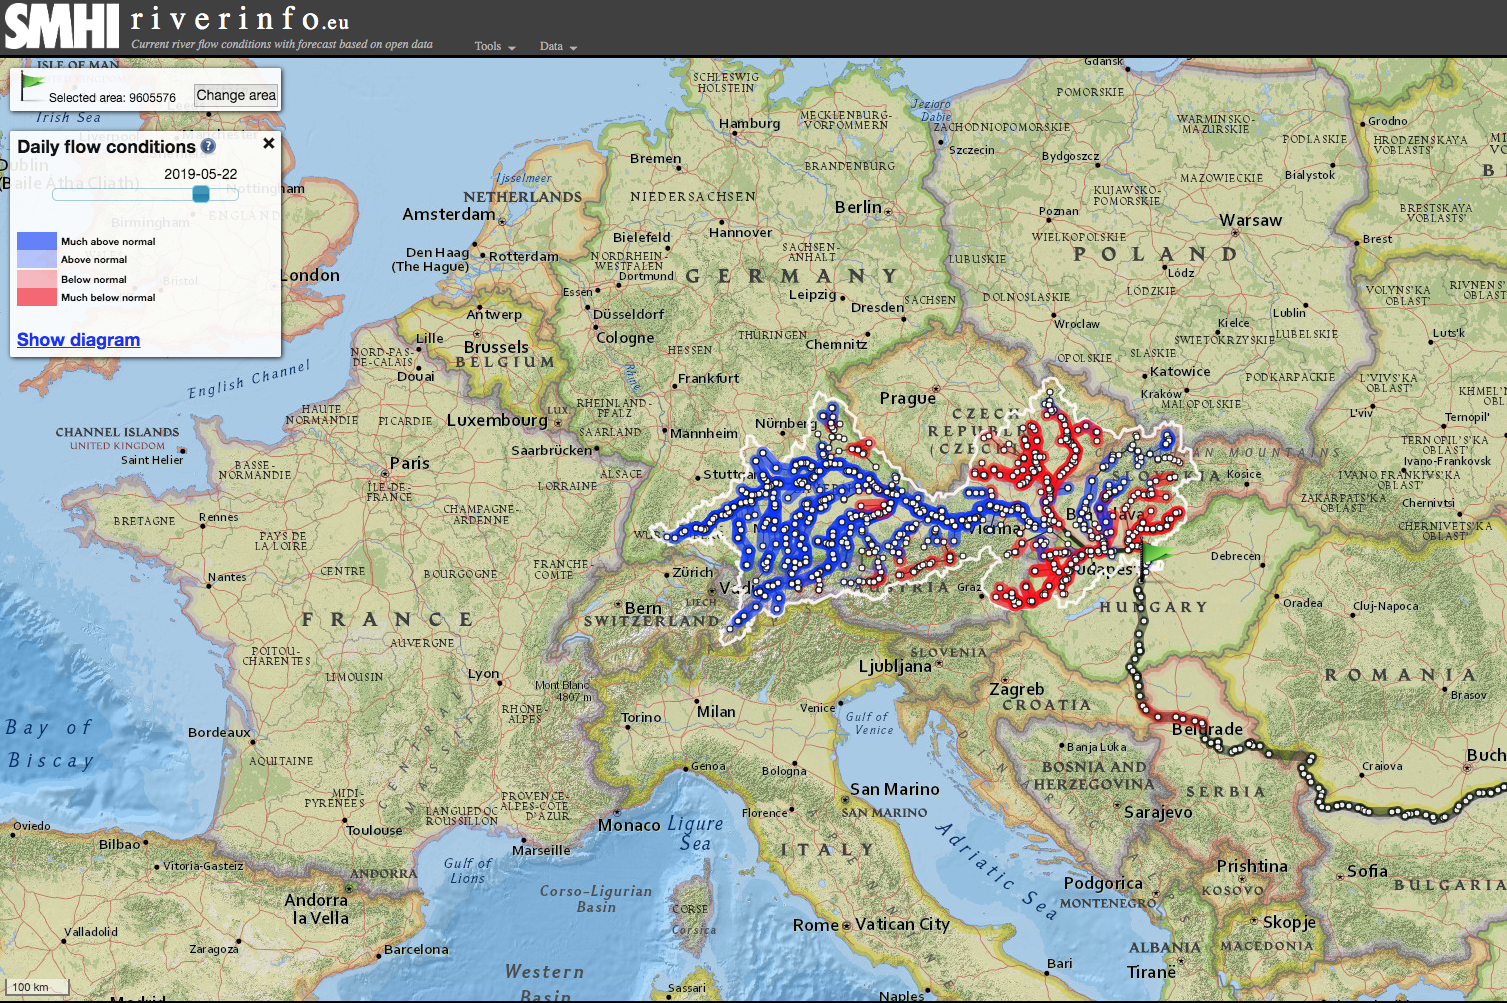
Task: Click the Podgorica label on map
Action: tap(1103, 884)
